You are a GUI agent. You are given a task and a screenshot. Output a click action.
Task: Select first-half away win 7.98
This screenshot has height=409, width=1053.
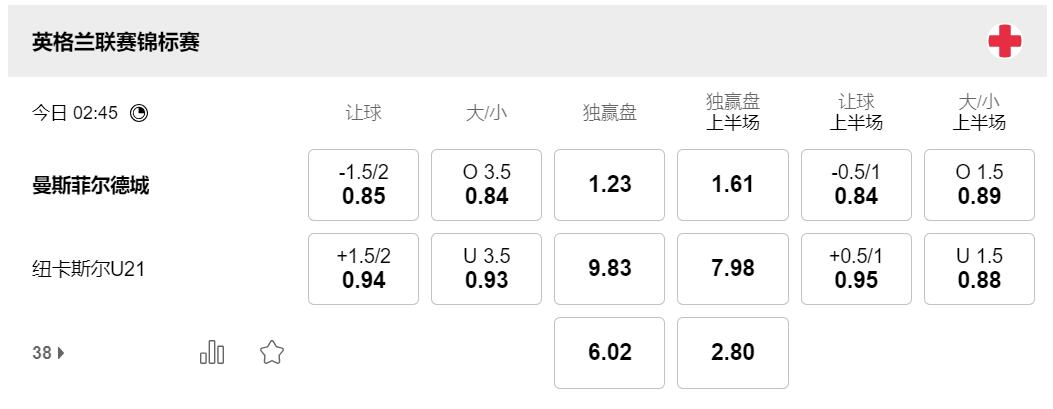tap(732, 269)
